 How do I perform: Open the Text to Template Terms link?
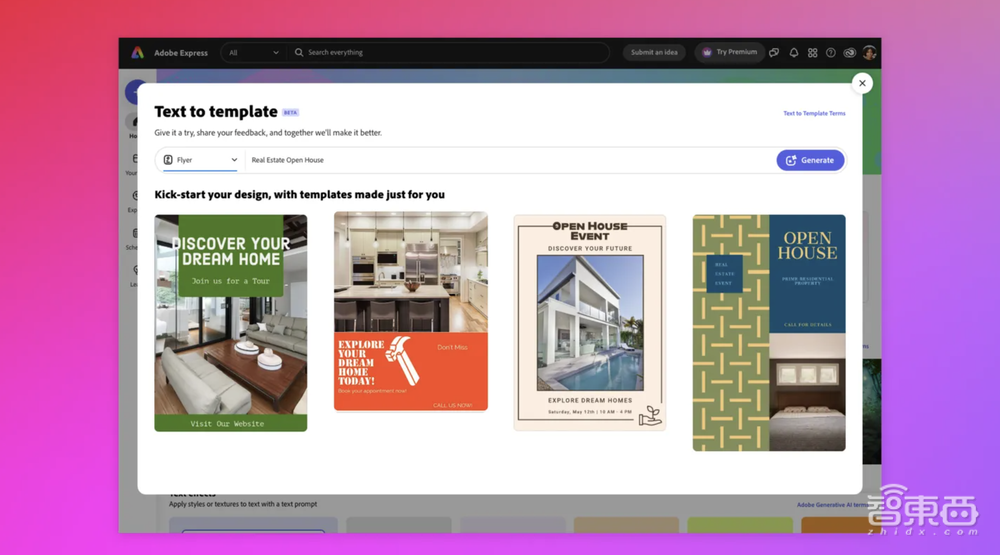814,113
